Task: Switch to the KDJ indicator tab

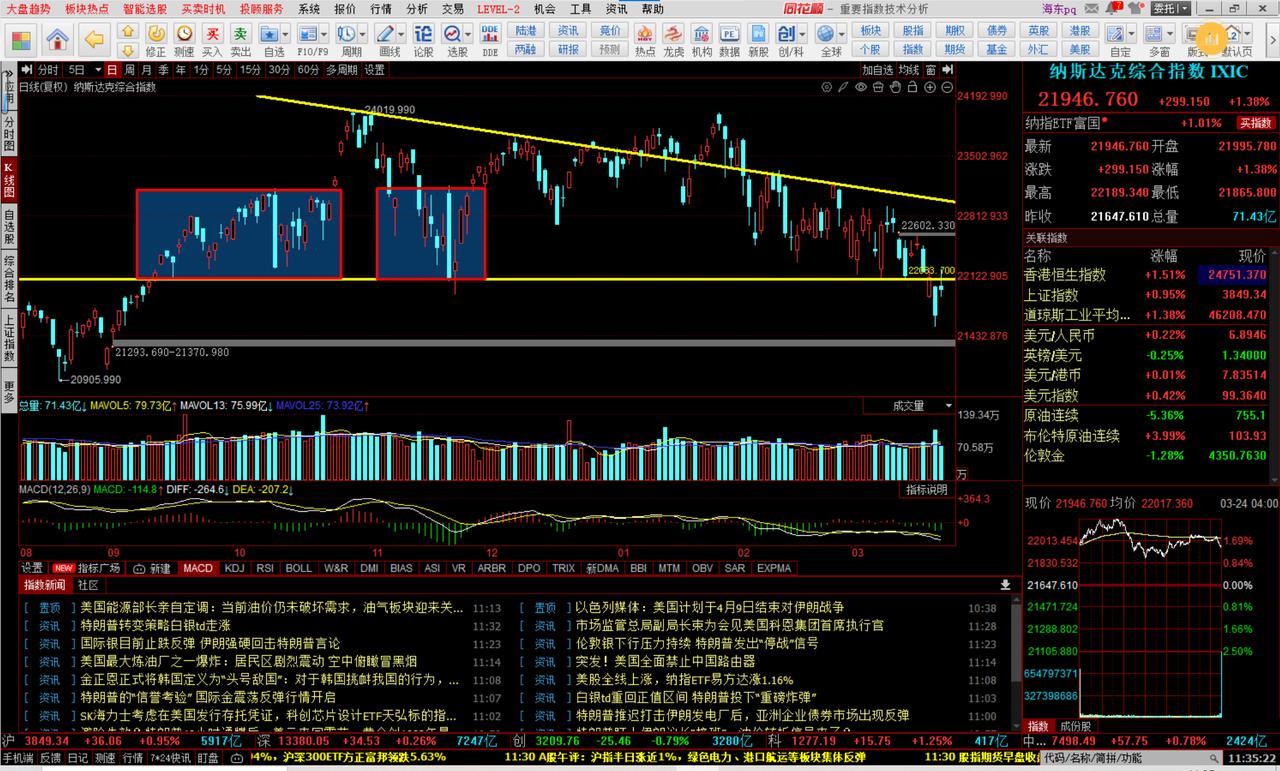Action: [x=235, y=568]
